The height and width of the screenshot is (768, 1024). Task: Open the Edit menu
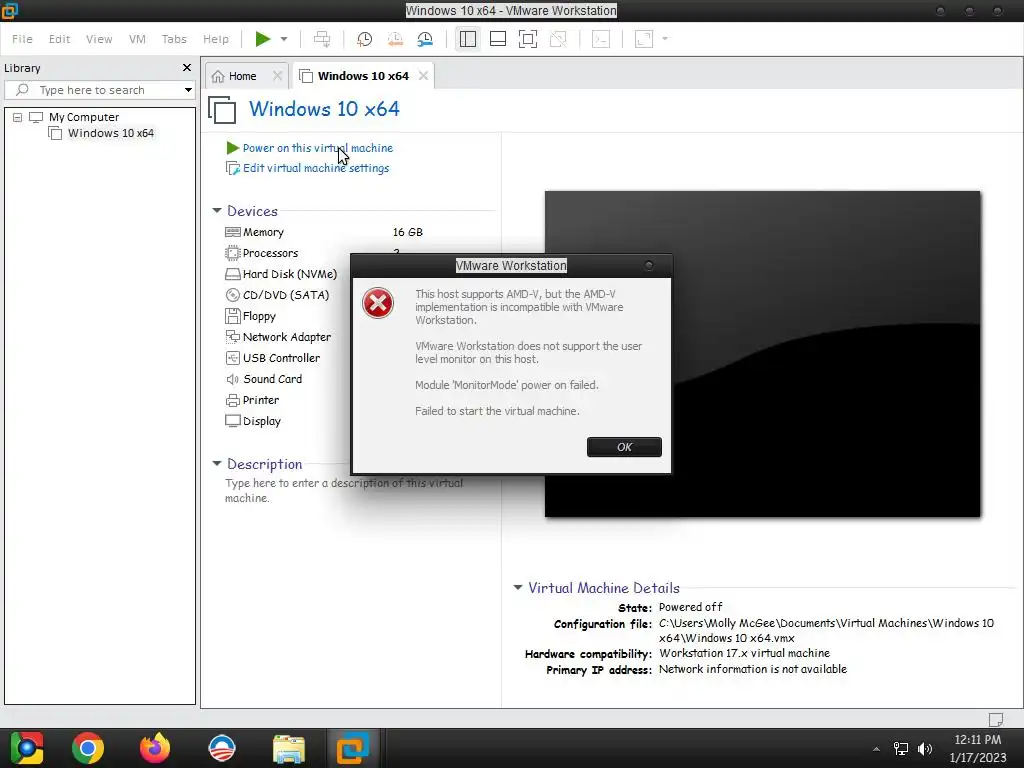[x=59, y=39]
